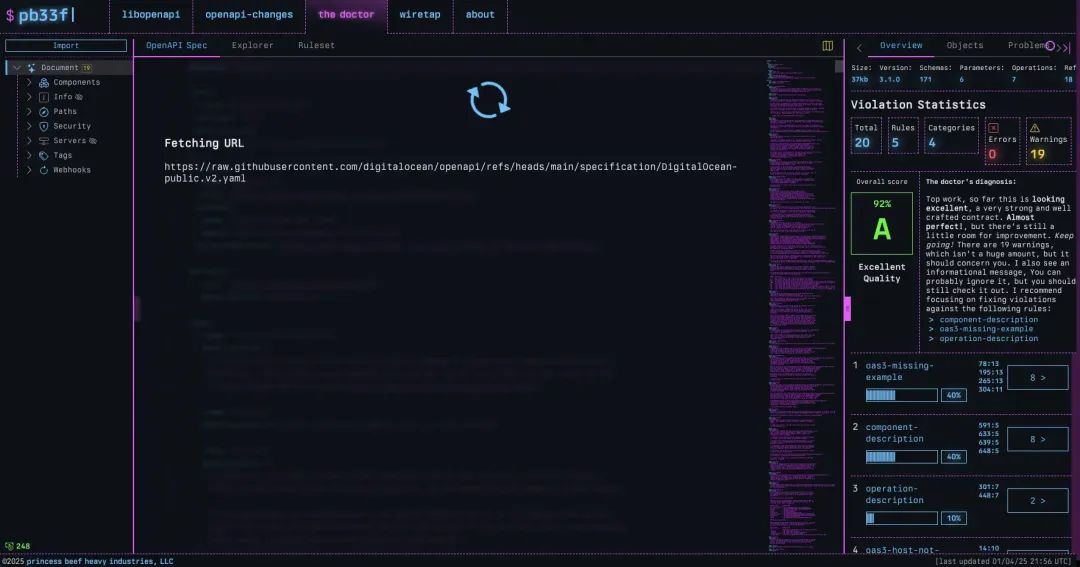
Task: Open the wiretap navigation tab
Action: 420,15
